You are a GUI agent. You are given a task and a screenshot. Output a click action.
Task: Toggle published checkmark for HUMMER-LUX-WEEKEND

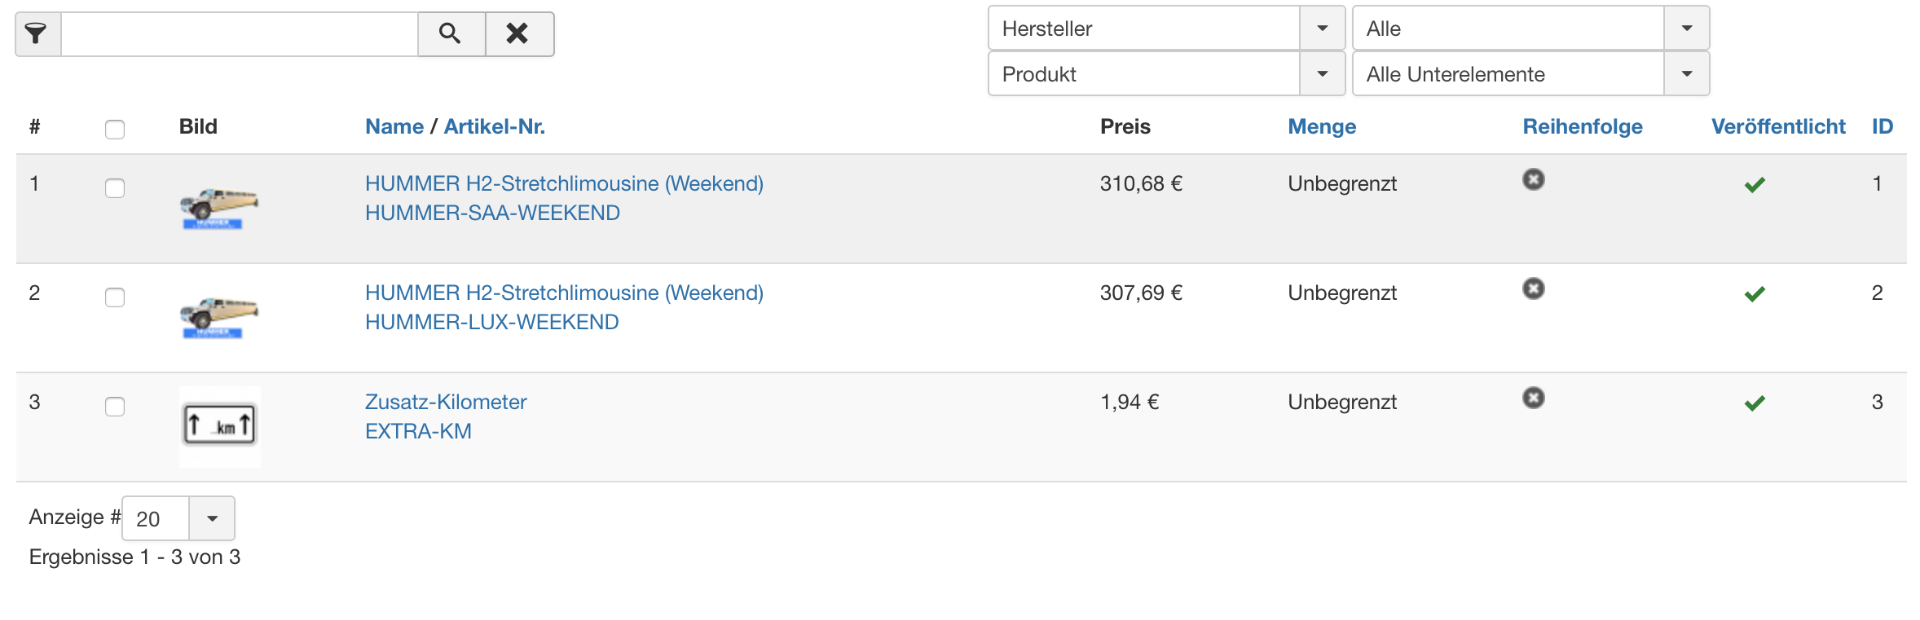[x=1754, y=294]
